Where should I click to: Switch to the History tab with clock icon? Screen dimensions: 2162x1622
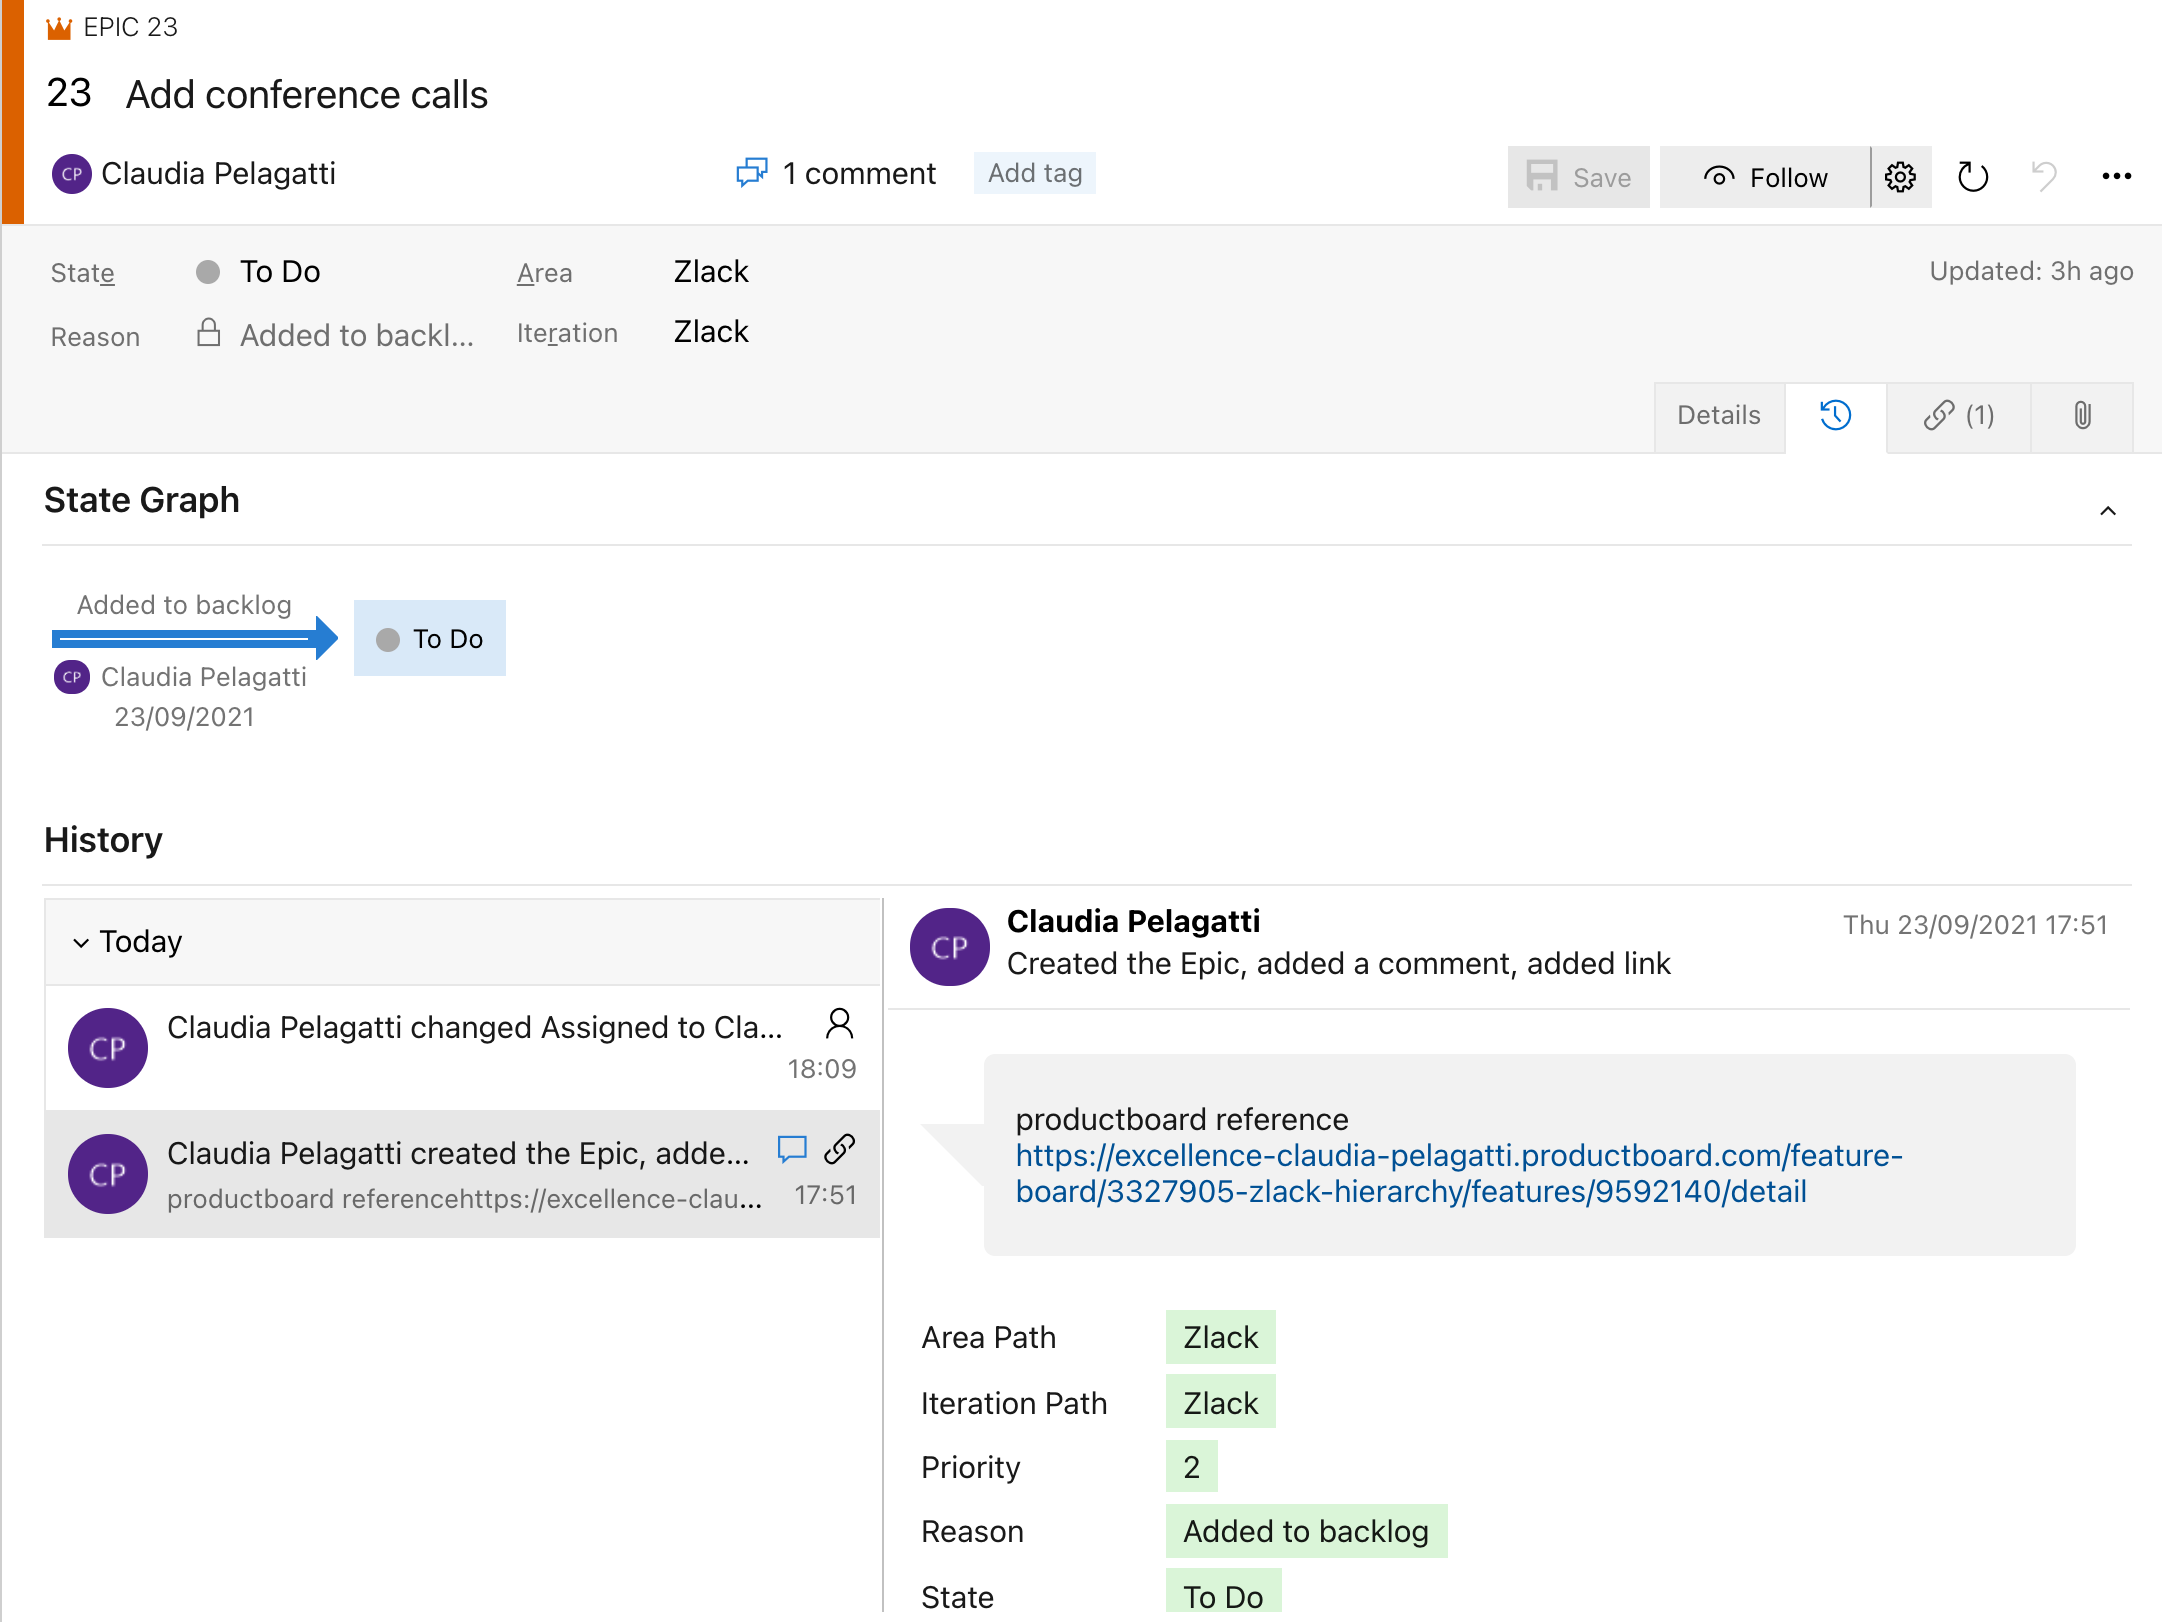pyautogui.click(x=1835, y=416)
